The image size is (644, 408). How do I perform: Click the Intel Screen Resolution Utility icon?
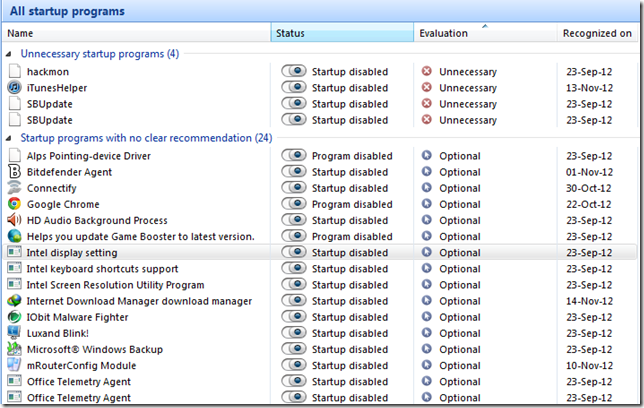[x=14, y=284]
